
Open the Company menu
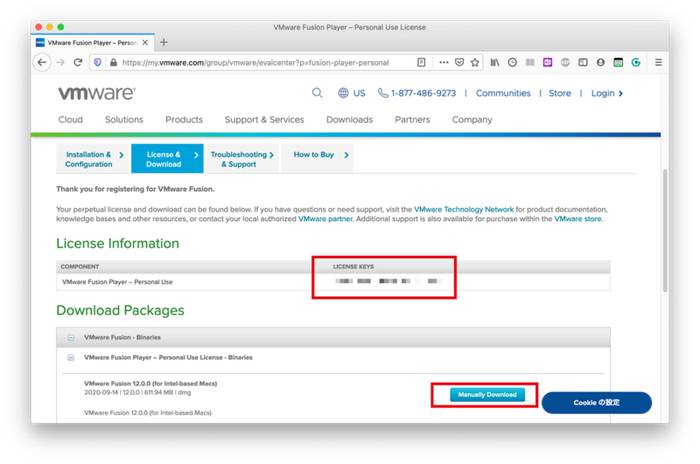[x=472, y=120]
